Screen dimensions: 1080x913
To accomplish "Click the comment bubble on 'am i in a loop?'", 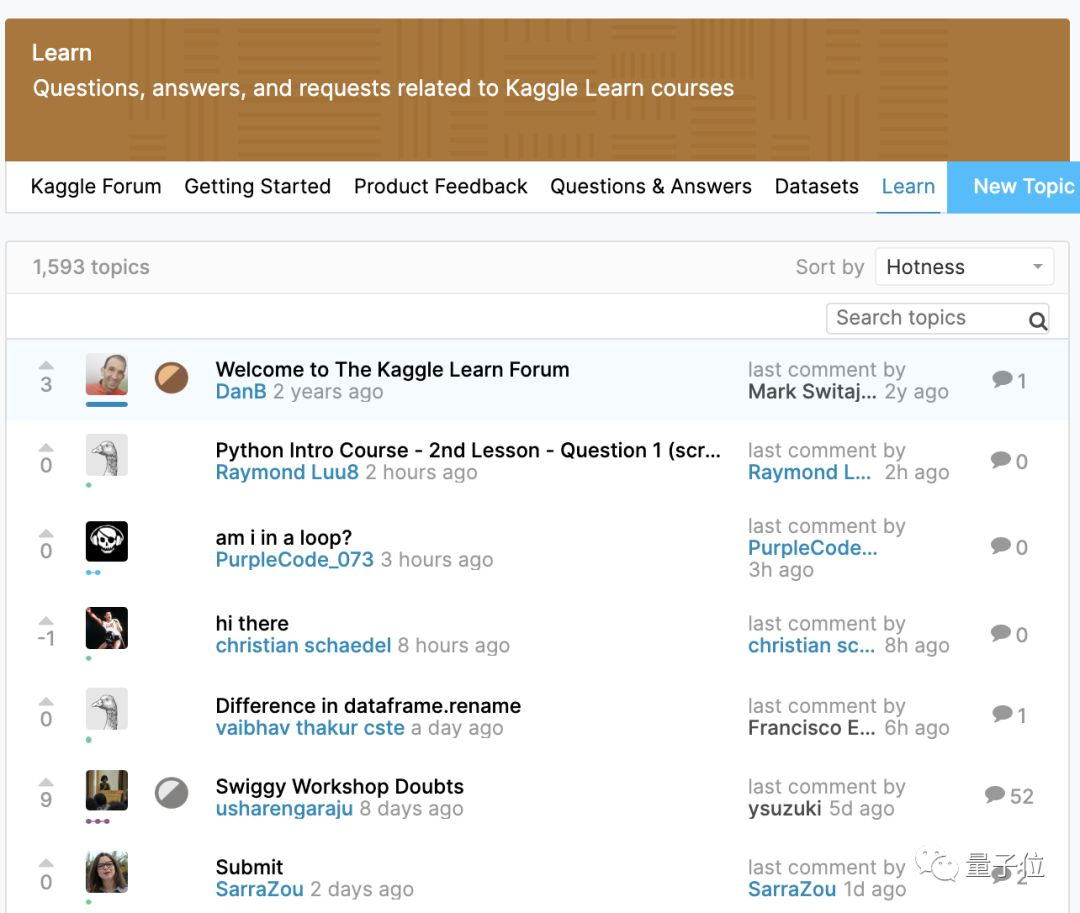I will [1001, 545].
